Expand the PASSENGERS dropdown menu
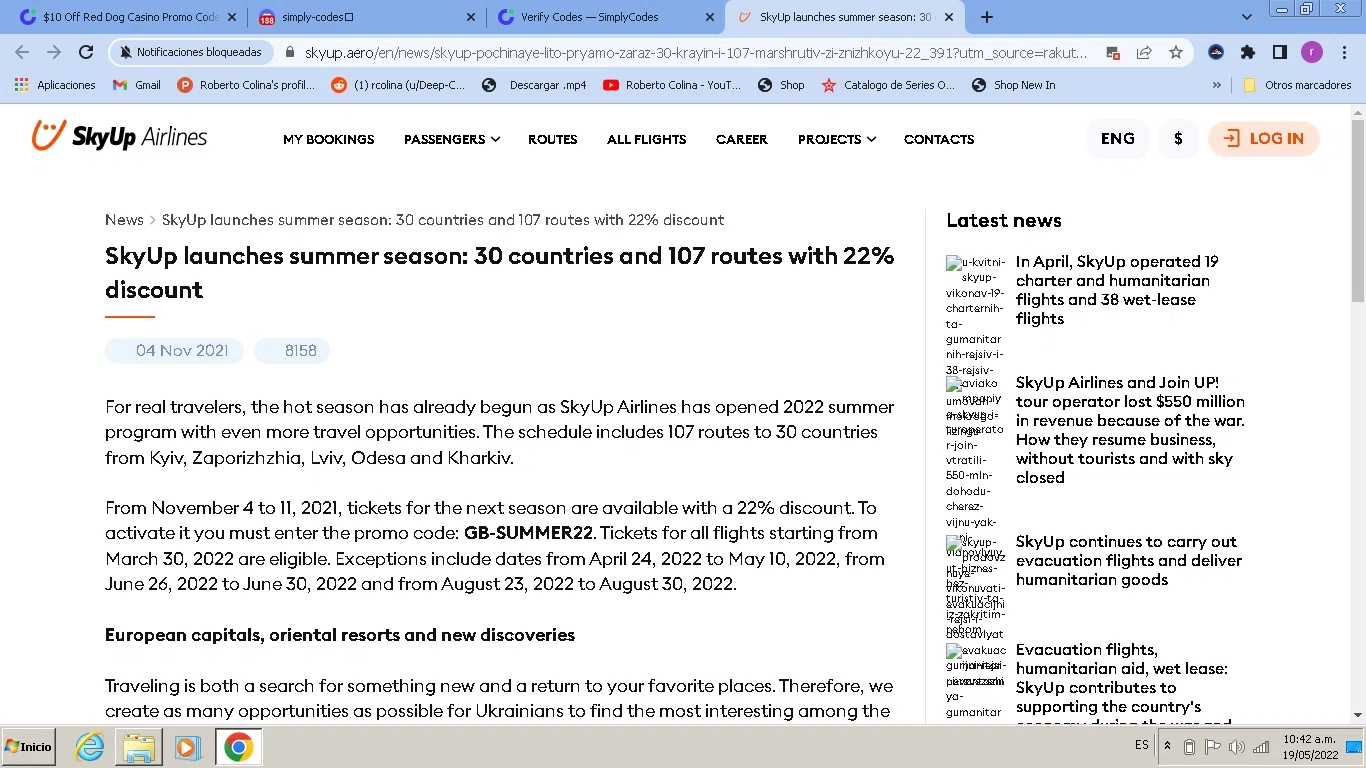The height and width of the screenshot is (768, 1366). (452, 139)
